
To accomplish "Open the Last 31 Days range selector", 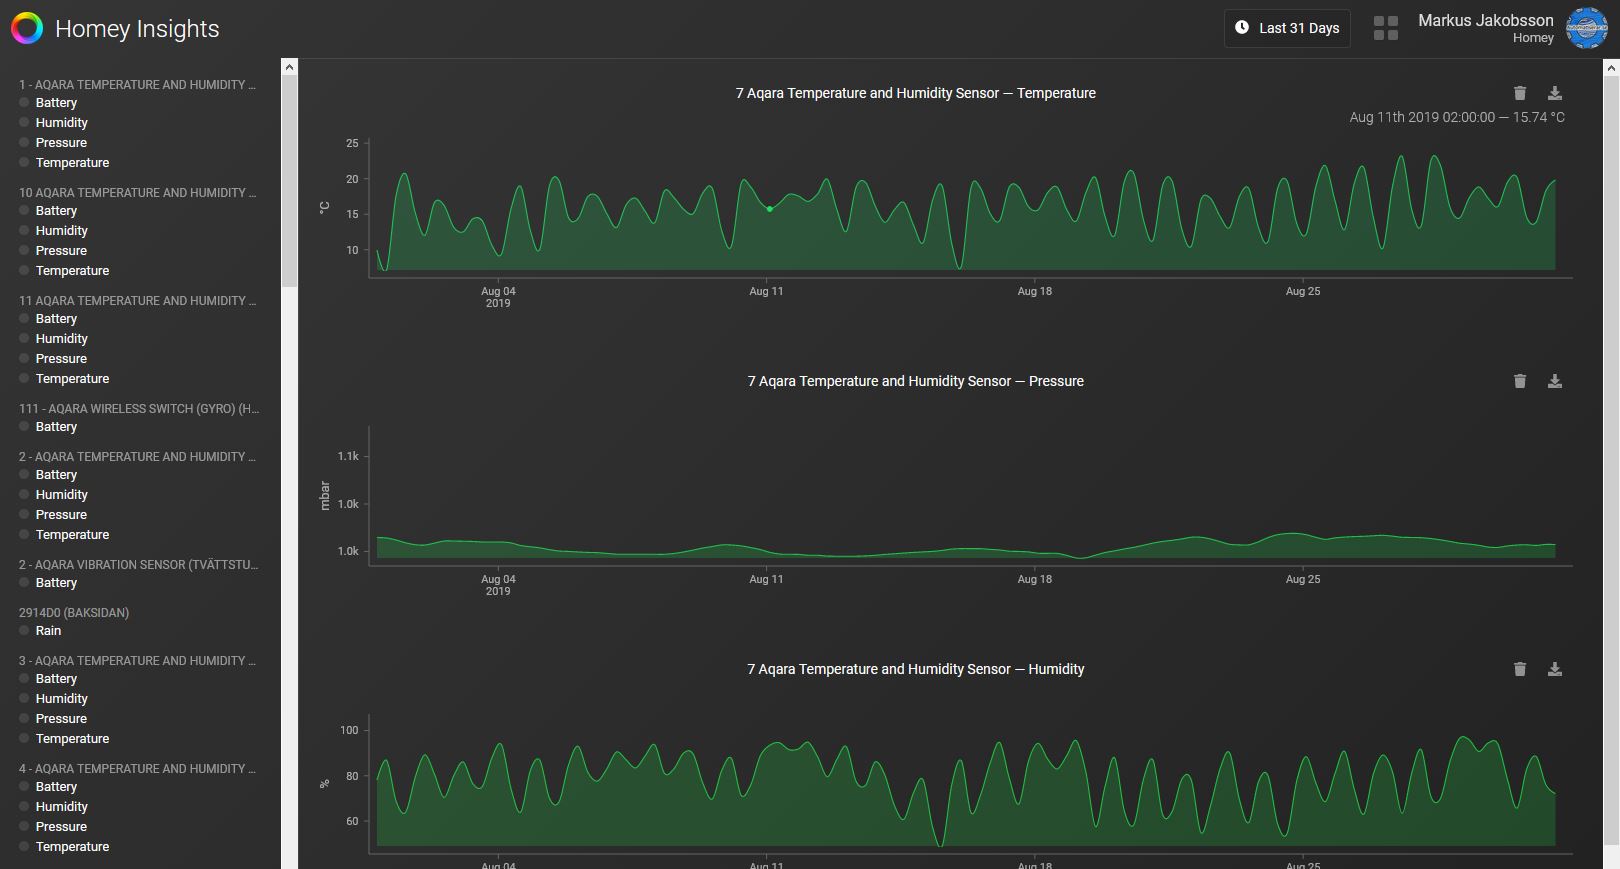I will tap(1287, 28).
